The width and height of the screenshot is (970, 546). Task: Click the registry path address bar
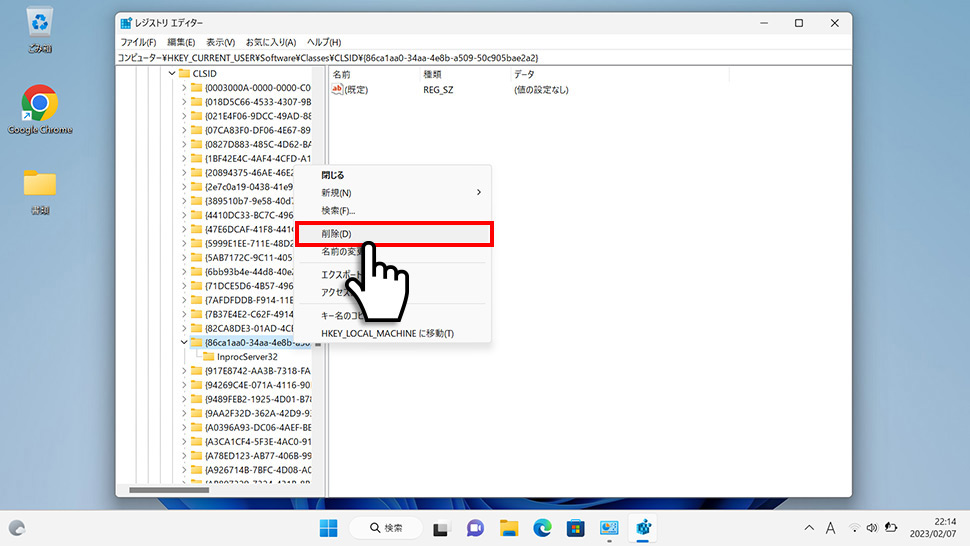[484, 58]
